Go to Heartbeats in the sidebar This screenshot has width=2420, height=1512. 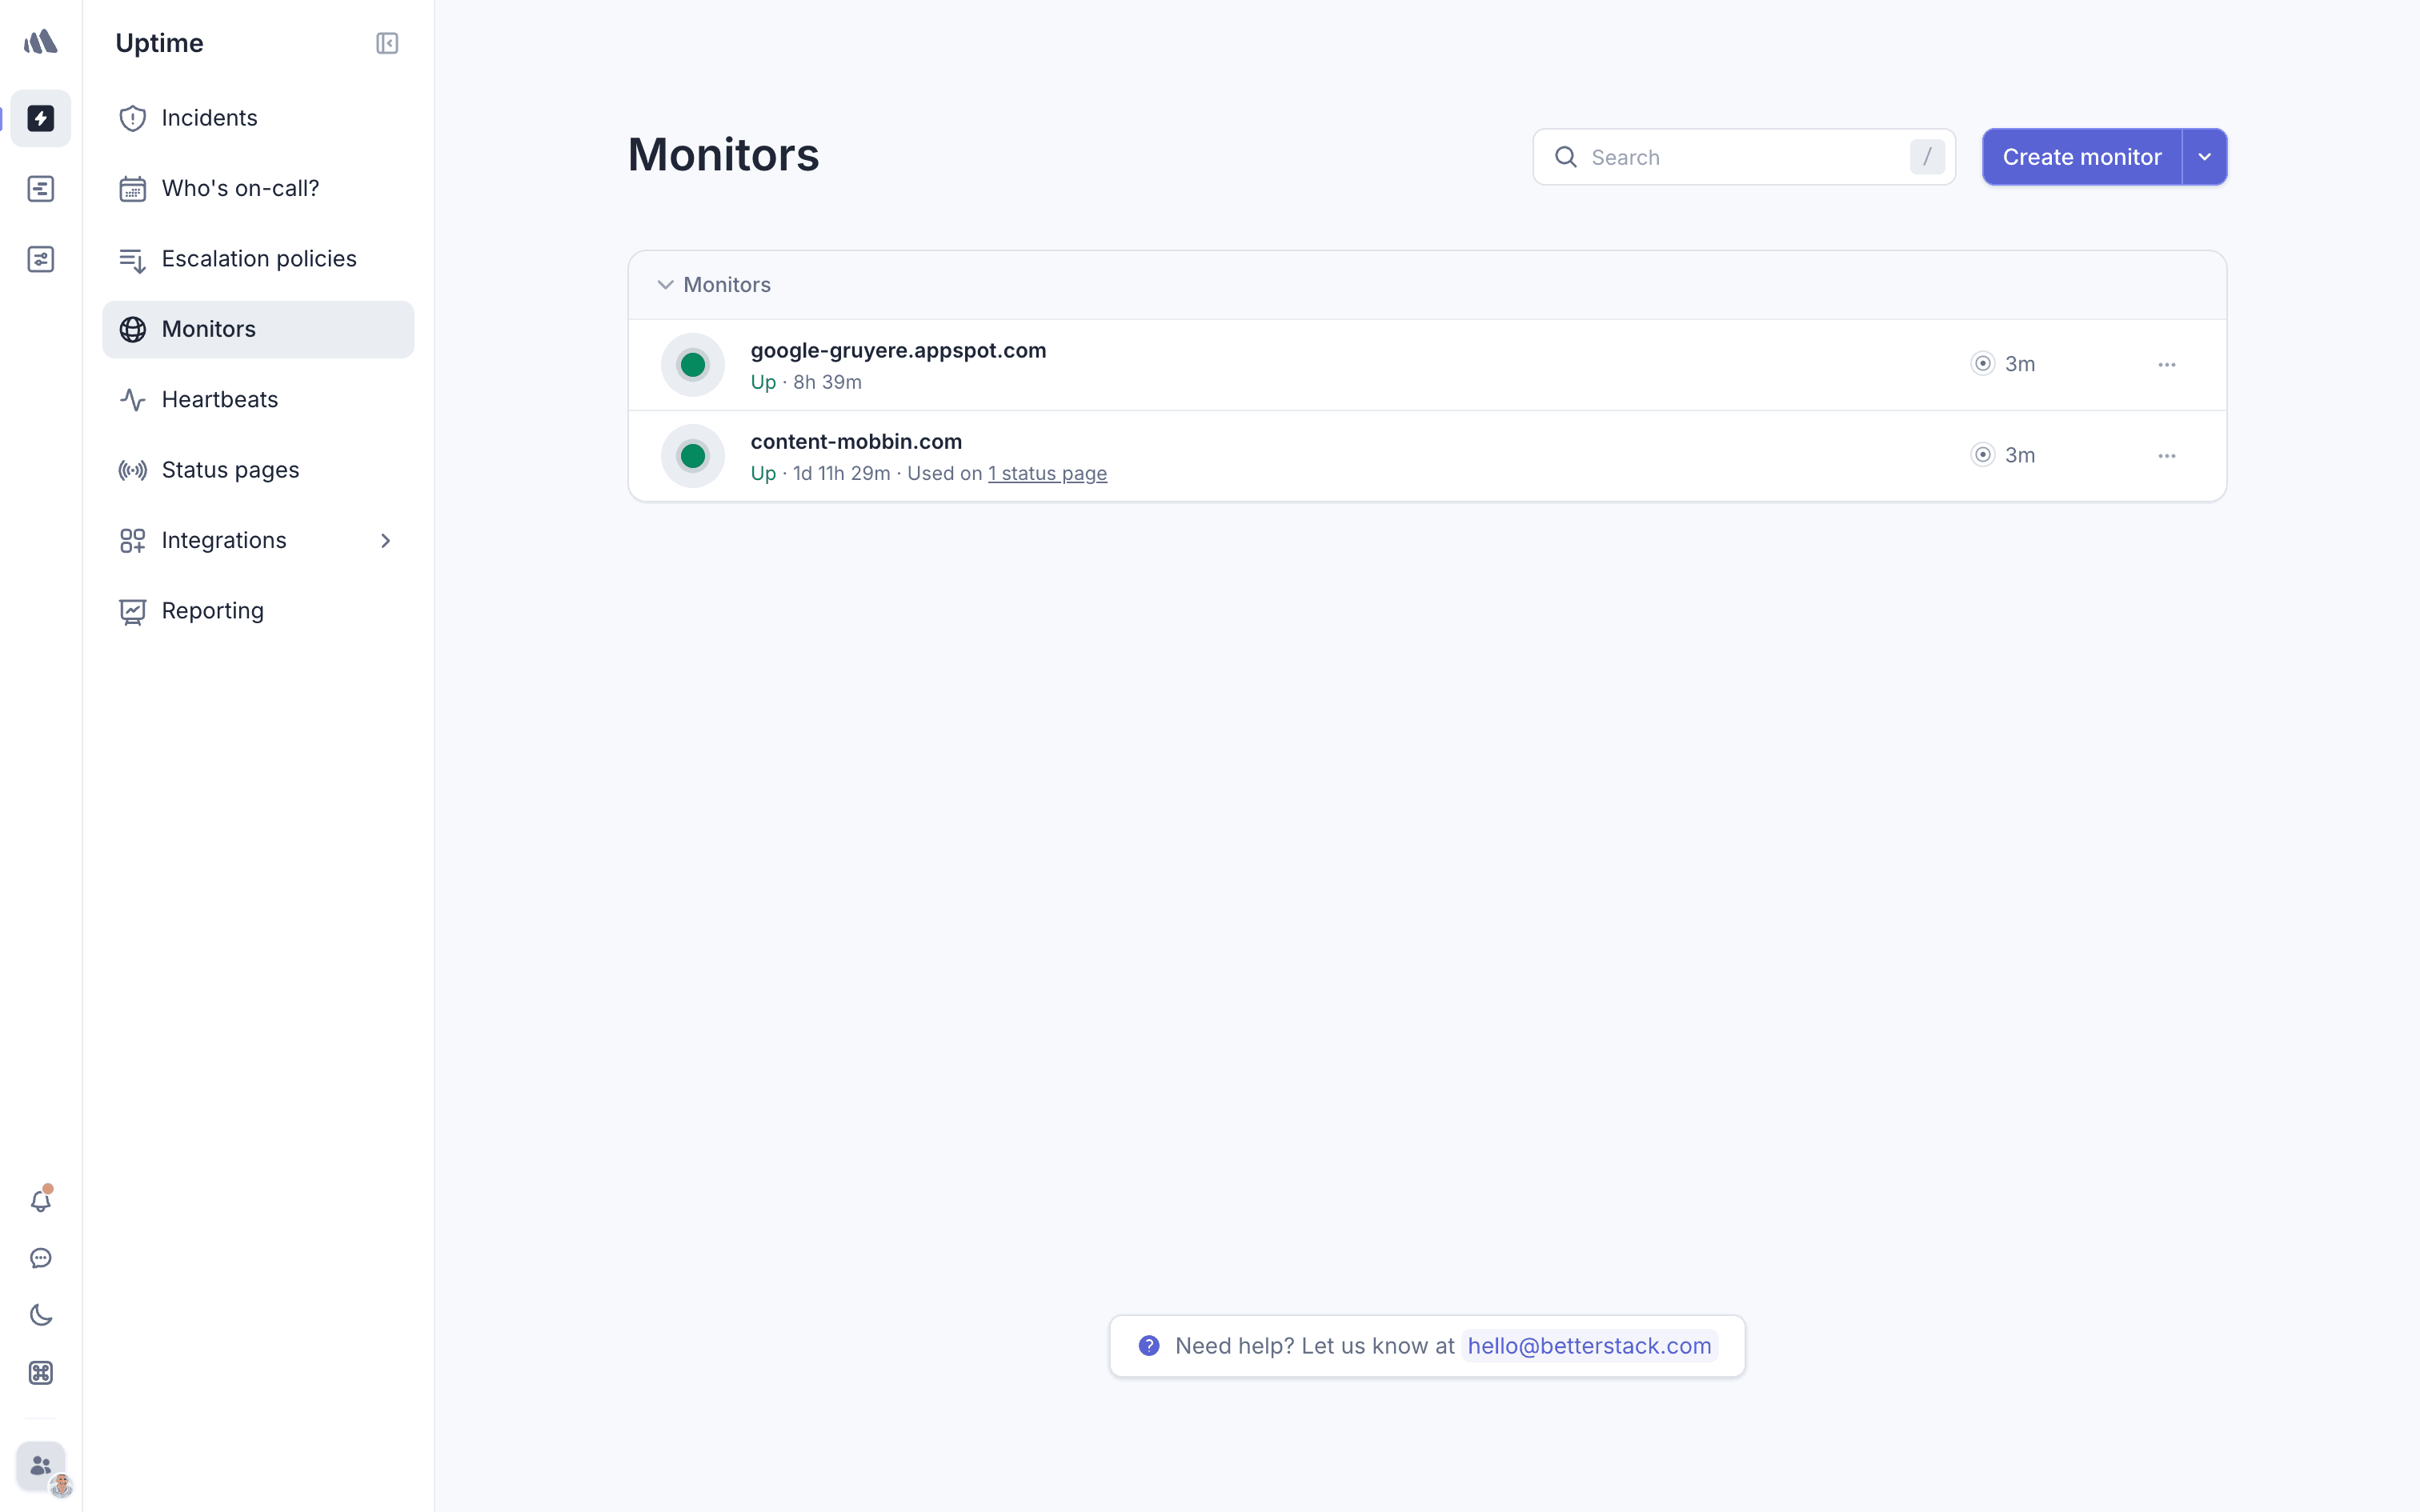point(220,400)
